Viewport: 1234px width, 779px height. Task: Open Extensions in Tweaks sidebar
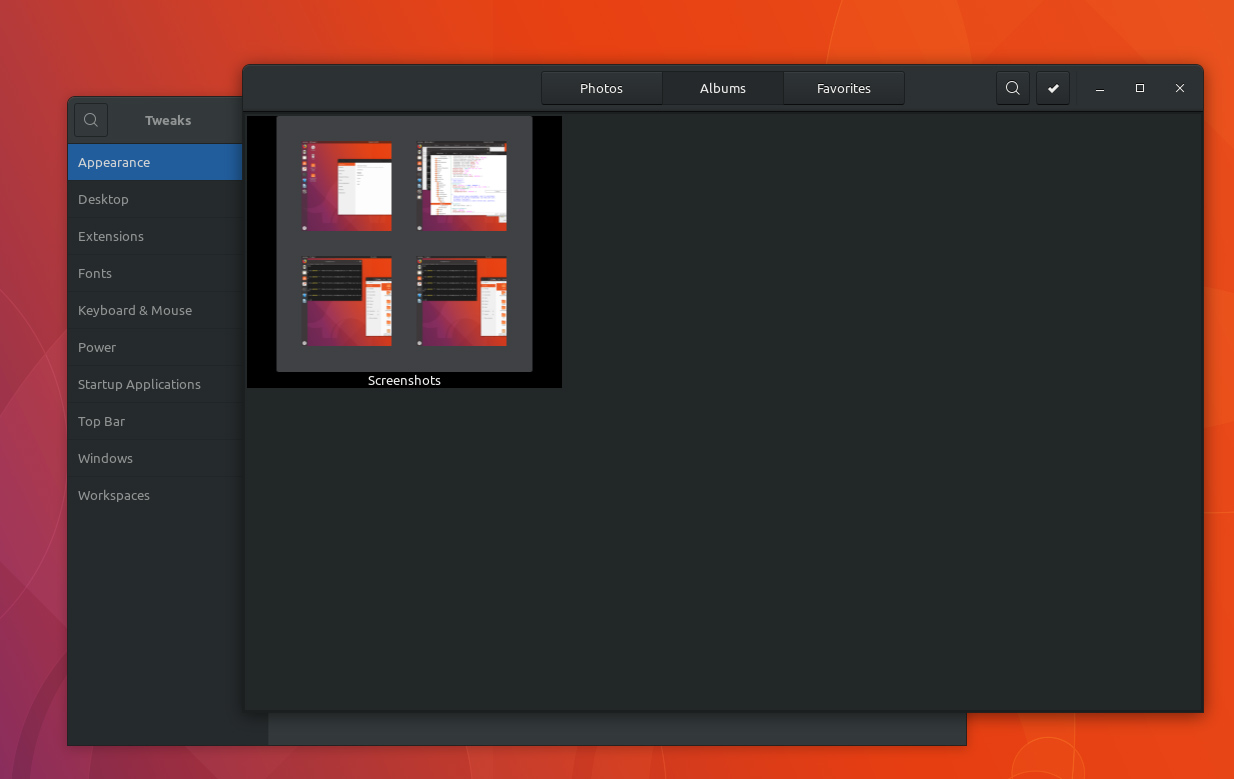(x=155, y=236)
